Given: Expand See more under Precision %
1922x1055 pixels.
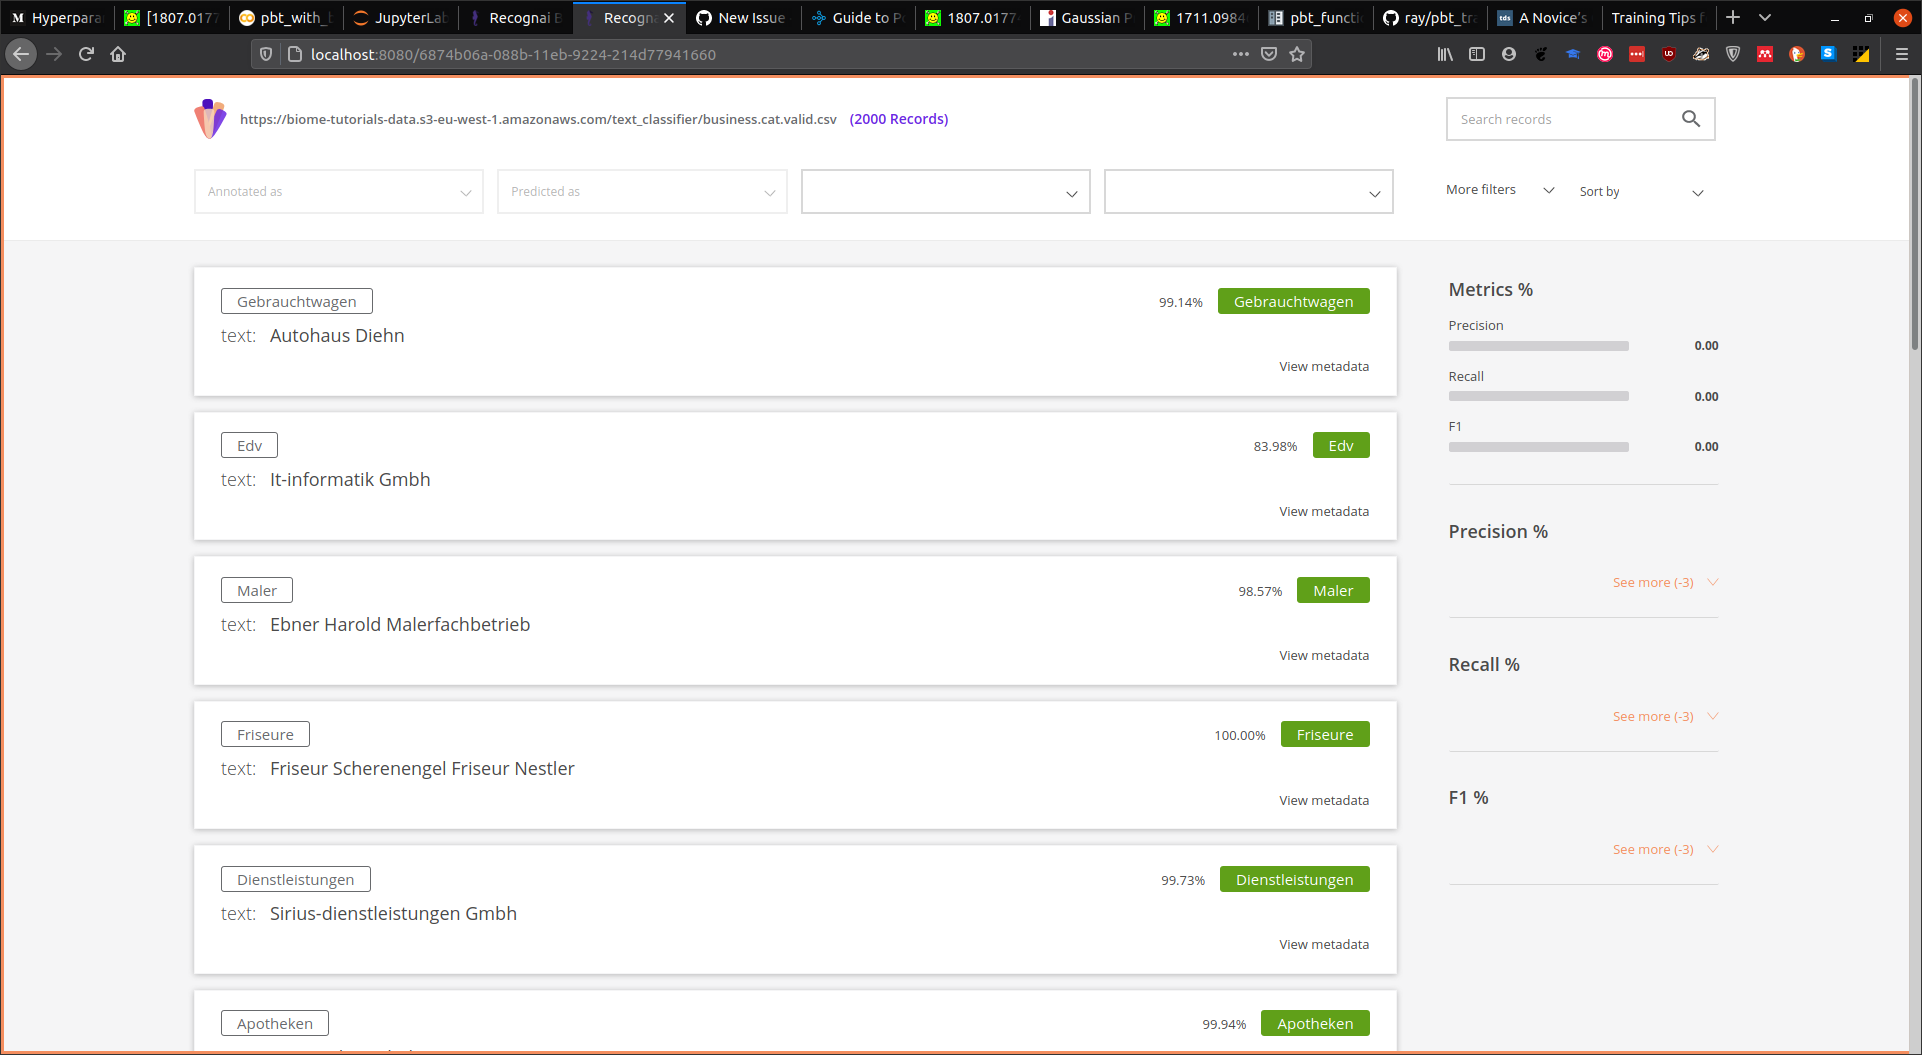Looking at the screenshot, I should (1652, 582).
